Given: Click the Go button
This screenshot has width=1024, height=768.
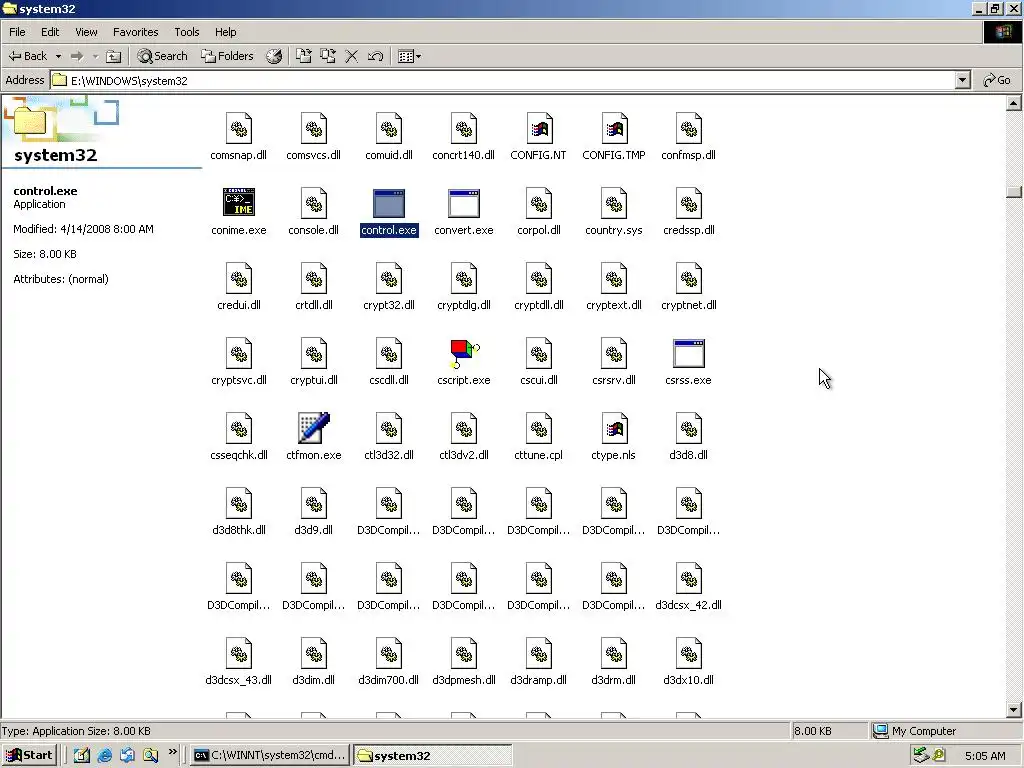Looking at the screenshot, I should pyautogui.click(x=997, y=80).
